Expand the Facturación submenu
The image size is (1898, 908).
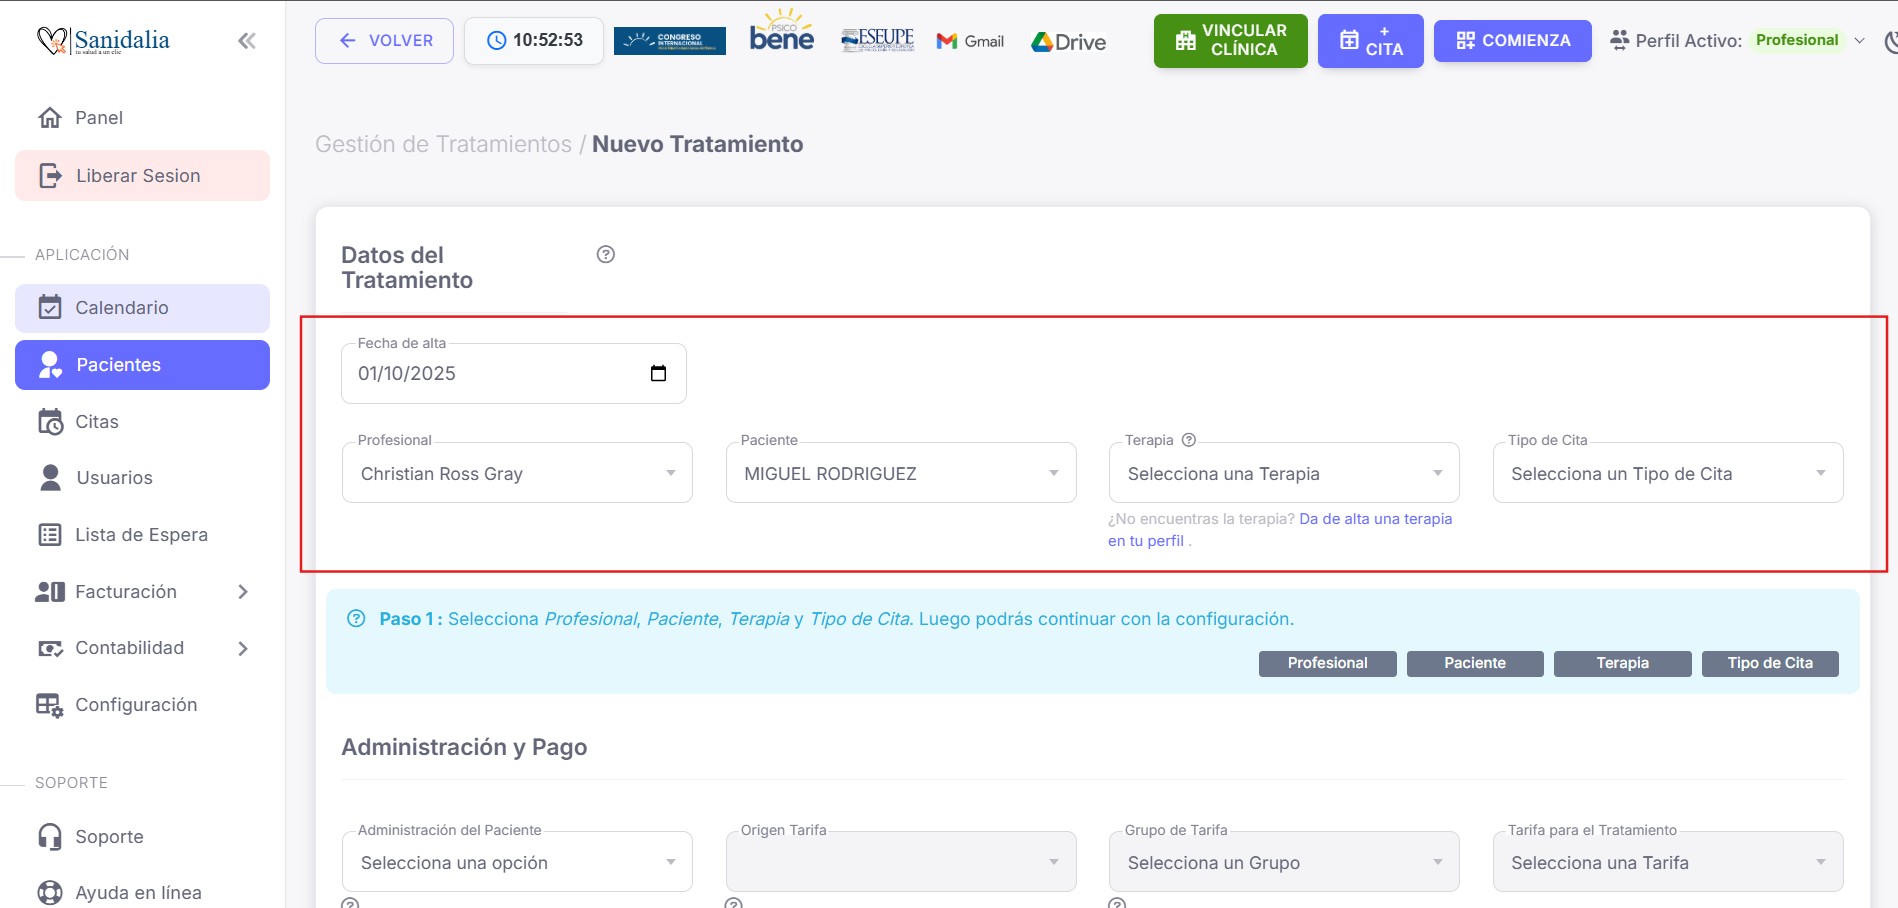pyautogui.click(x=242, y=592)
